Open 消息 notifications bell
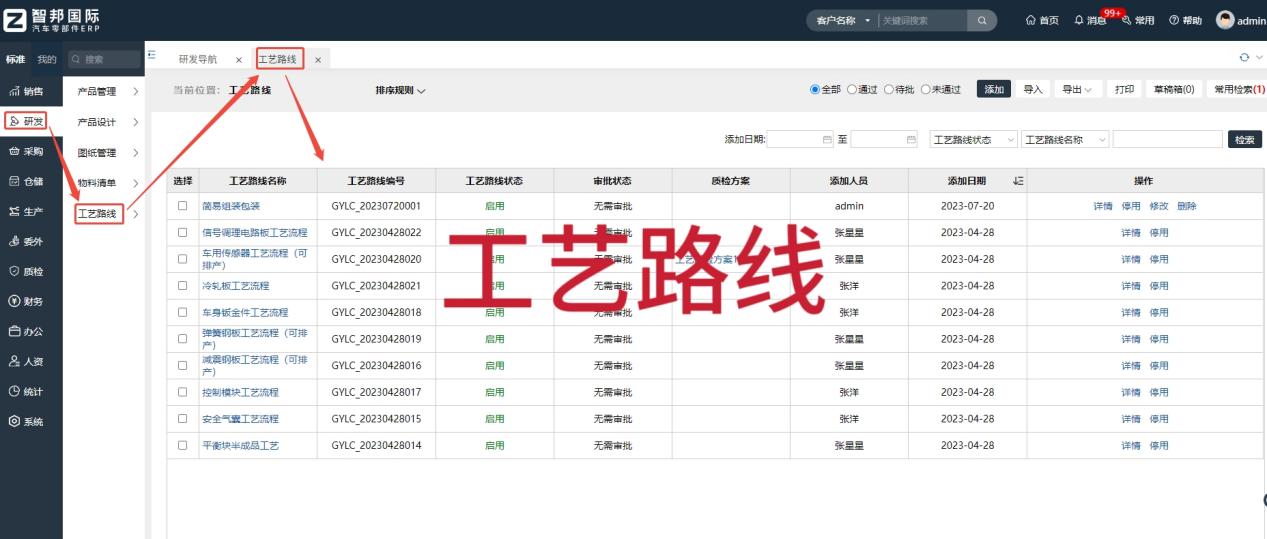This screenshot has height=539, width=1267. click(1090, 20)
